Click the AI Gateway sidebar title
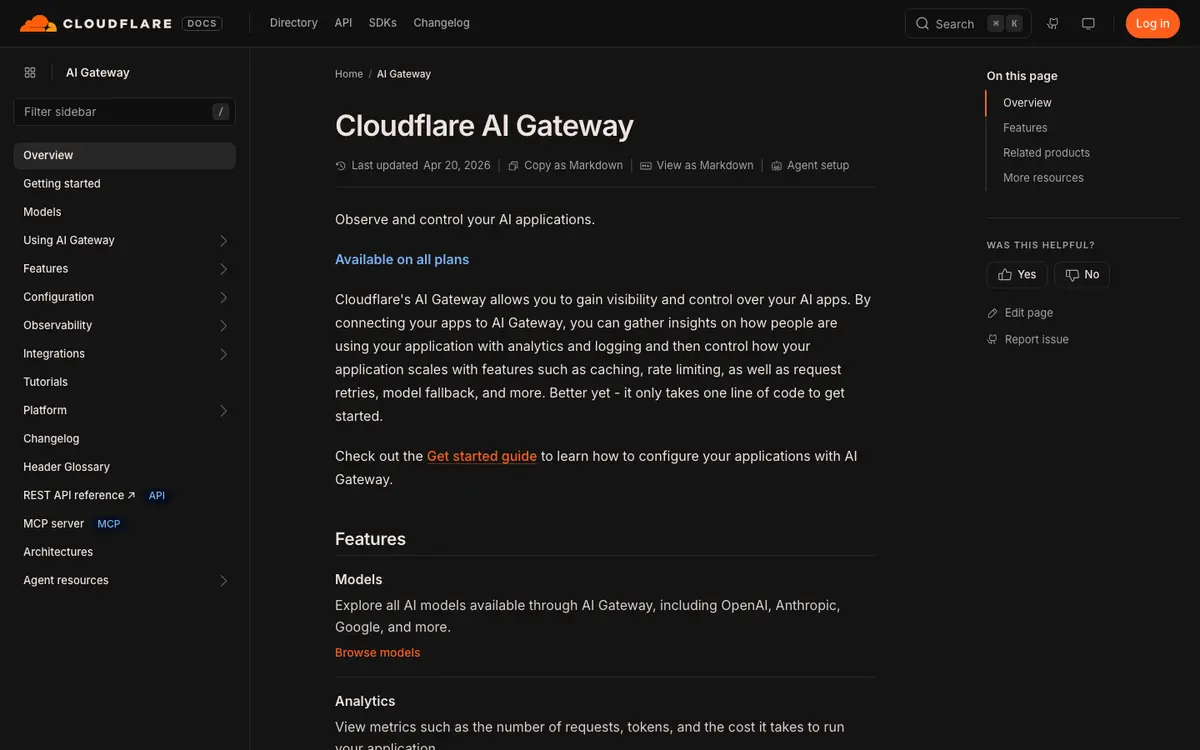 pyautogui.click(x=98, y=72)
